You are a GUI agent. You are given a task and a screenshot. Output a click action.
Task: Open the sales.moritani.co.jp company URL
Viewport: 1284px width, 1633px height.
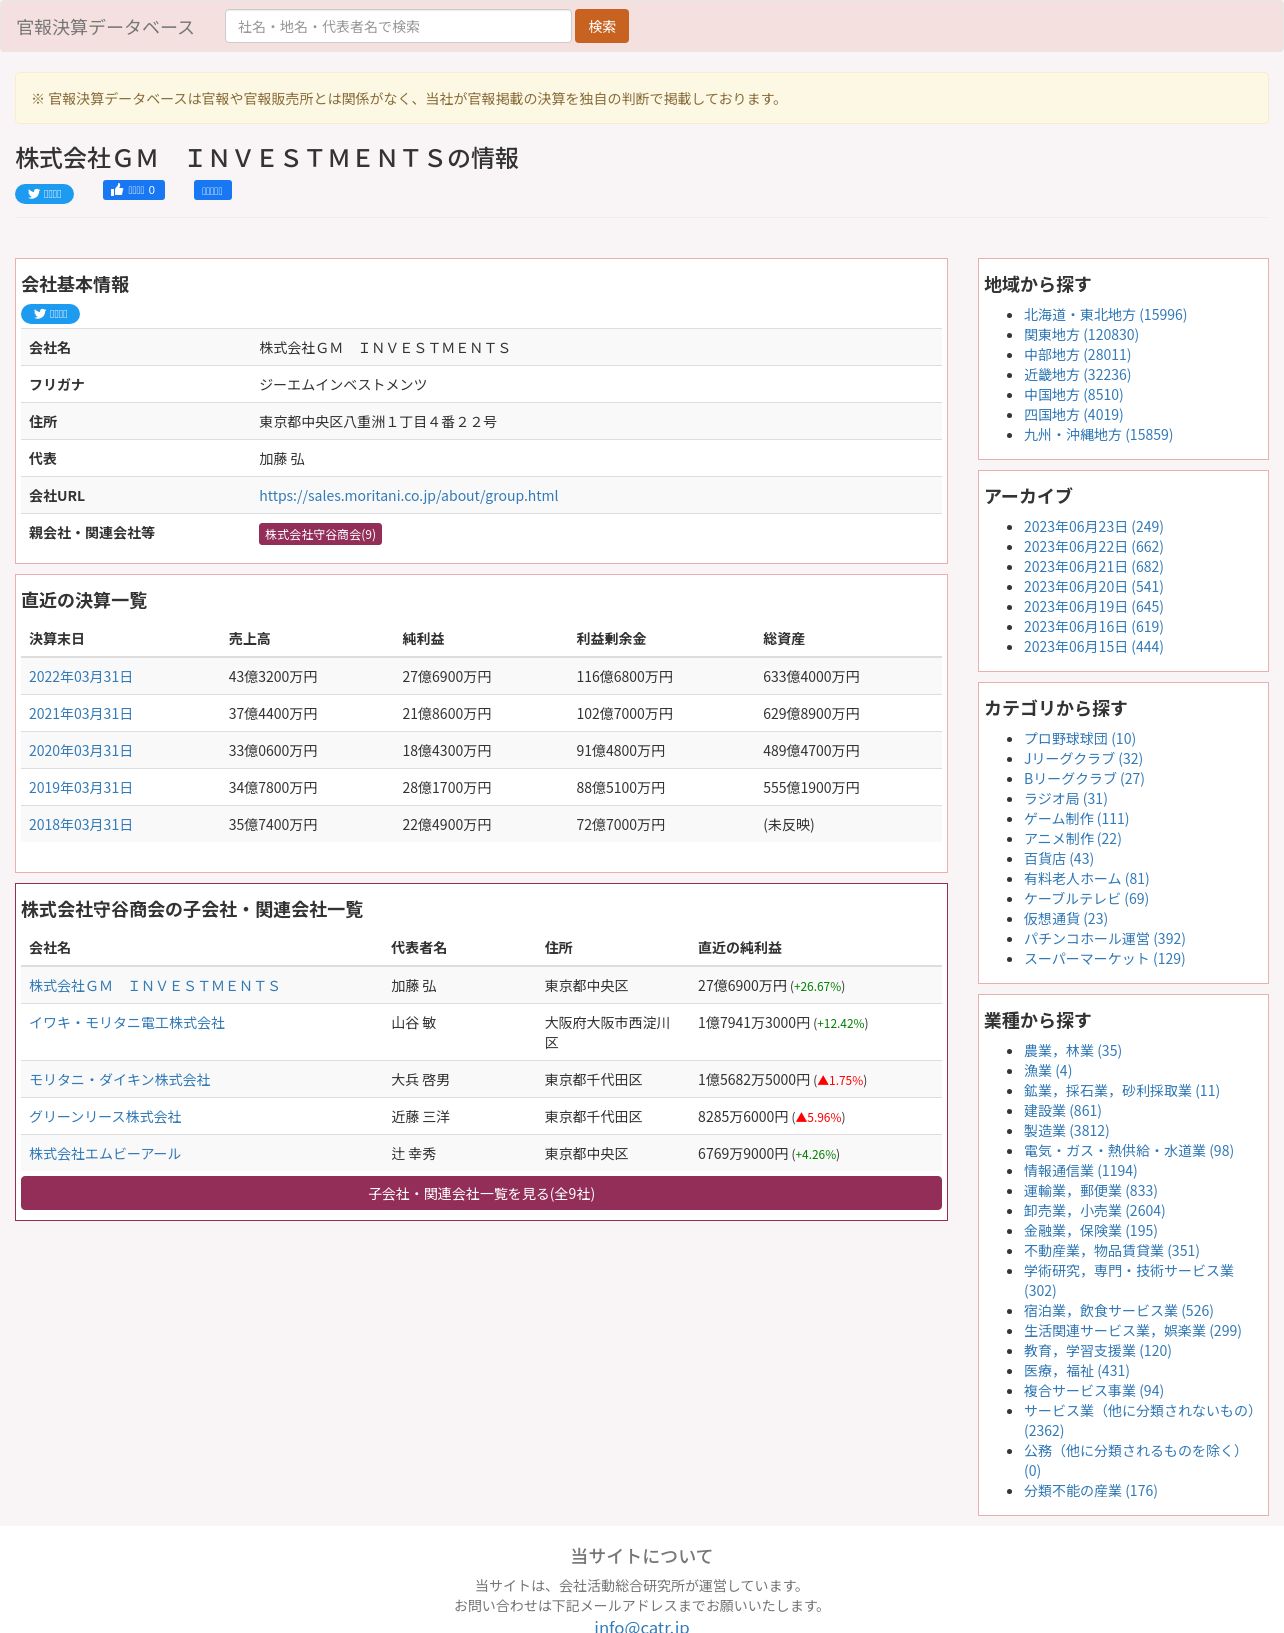point(408,496)
